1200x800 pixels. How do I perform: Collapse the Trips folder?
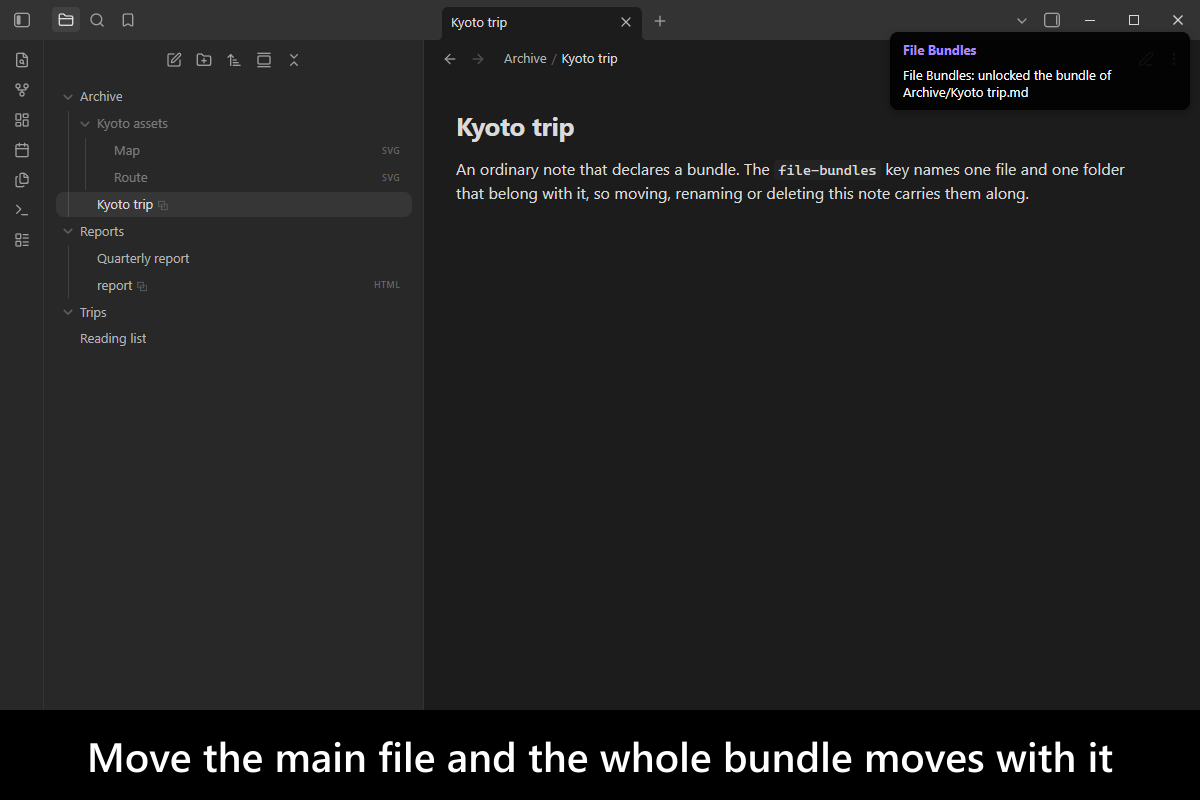click(68, 313)
